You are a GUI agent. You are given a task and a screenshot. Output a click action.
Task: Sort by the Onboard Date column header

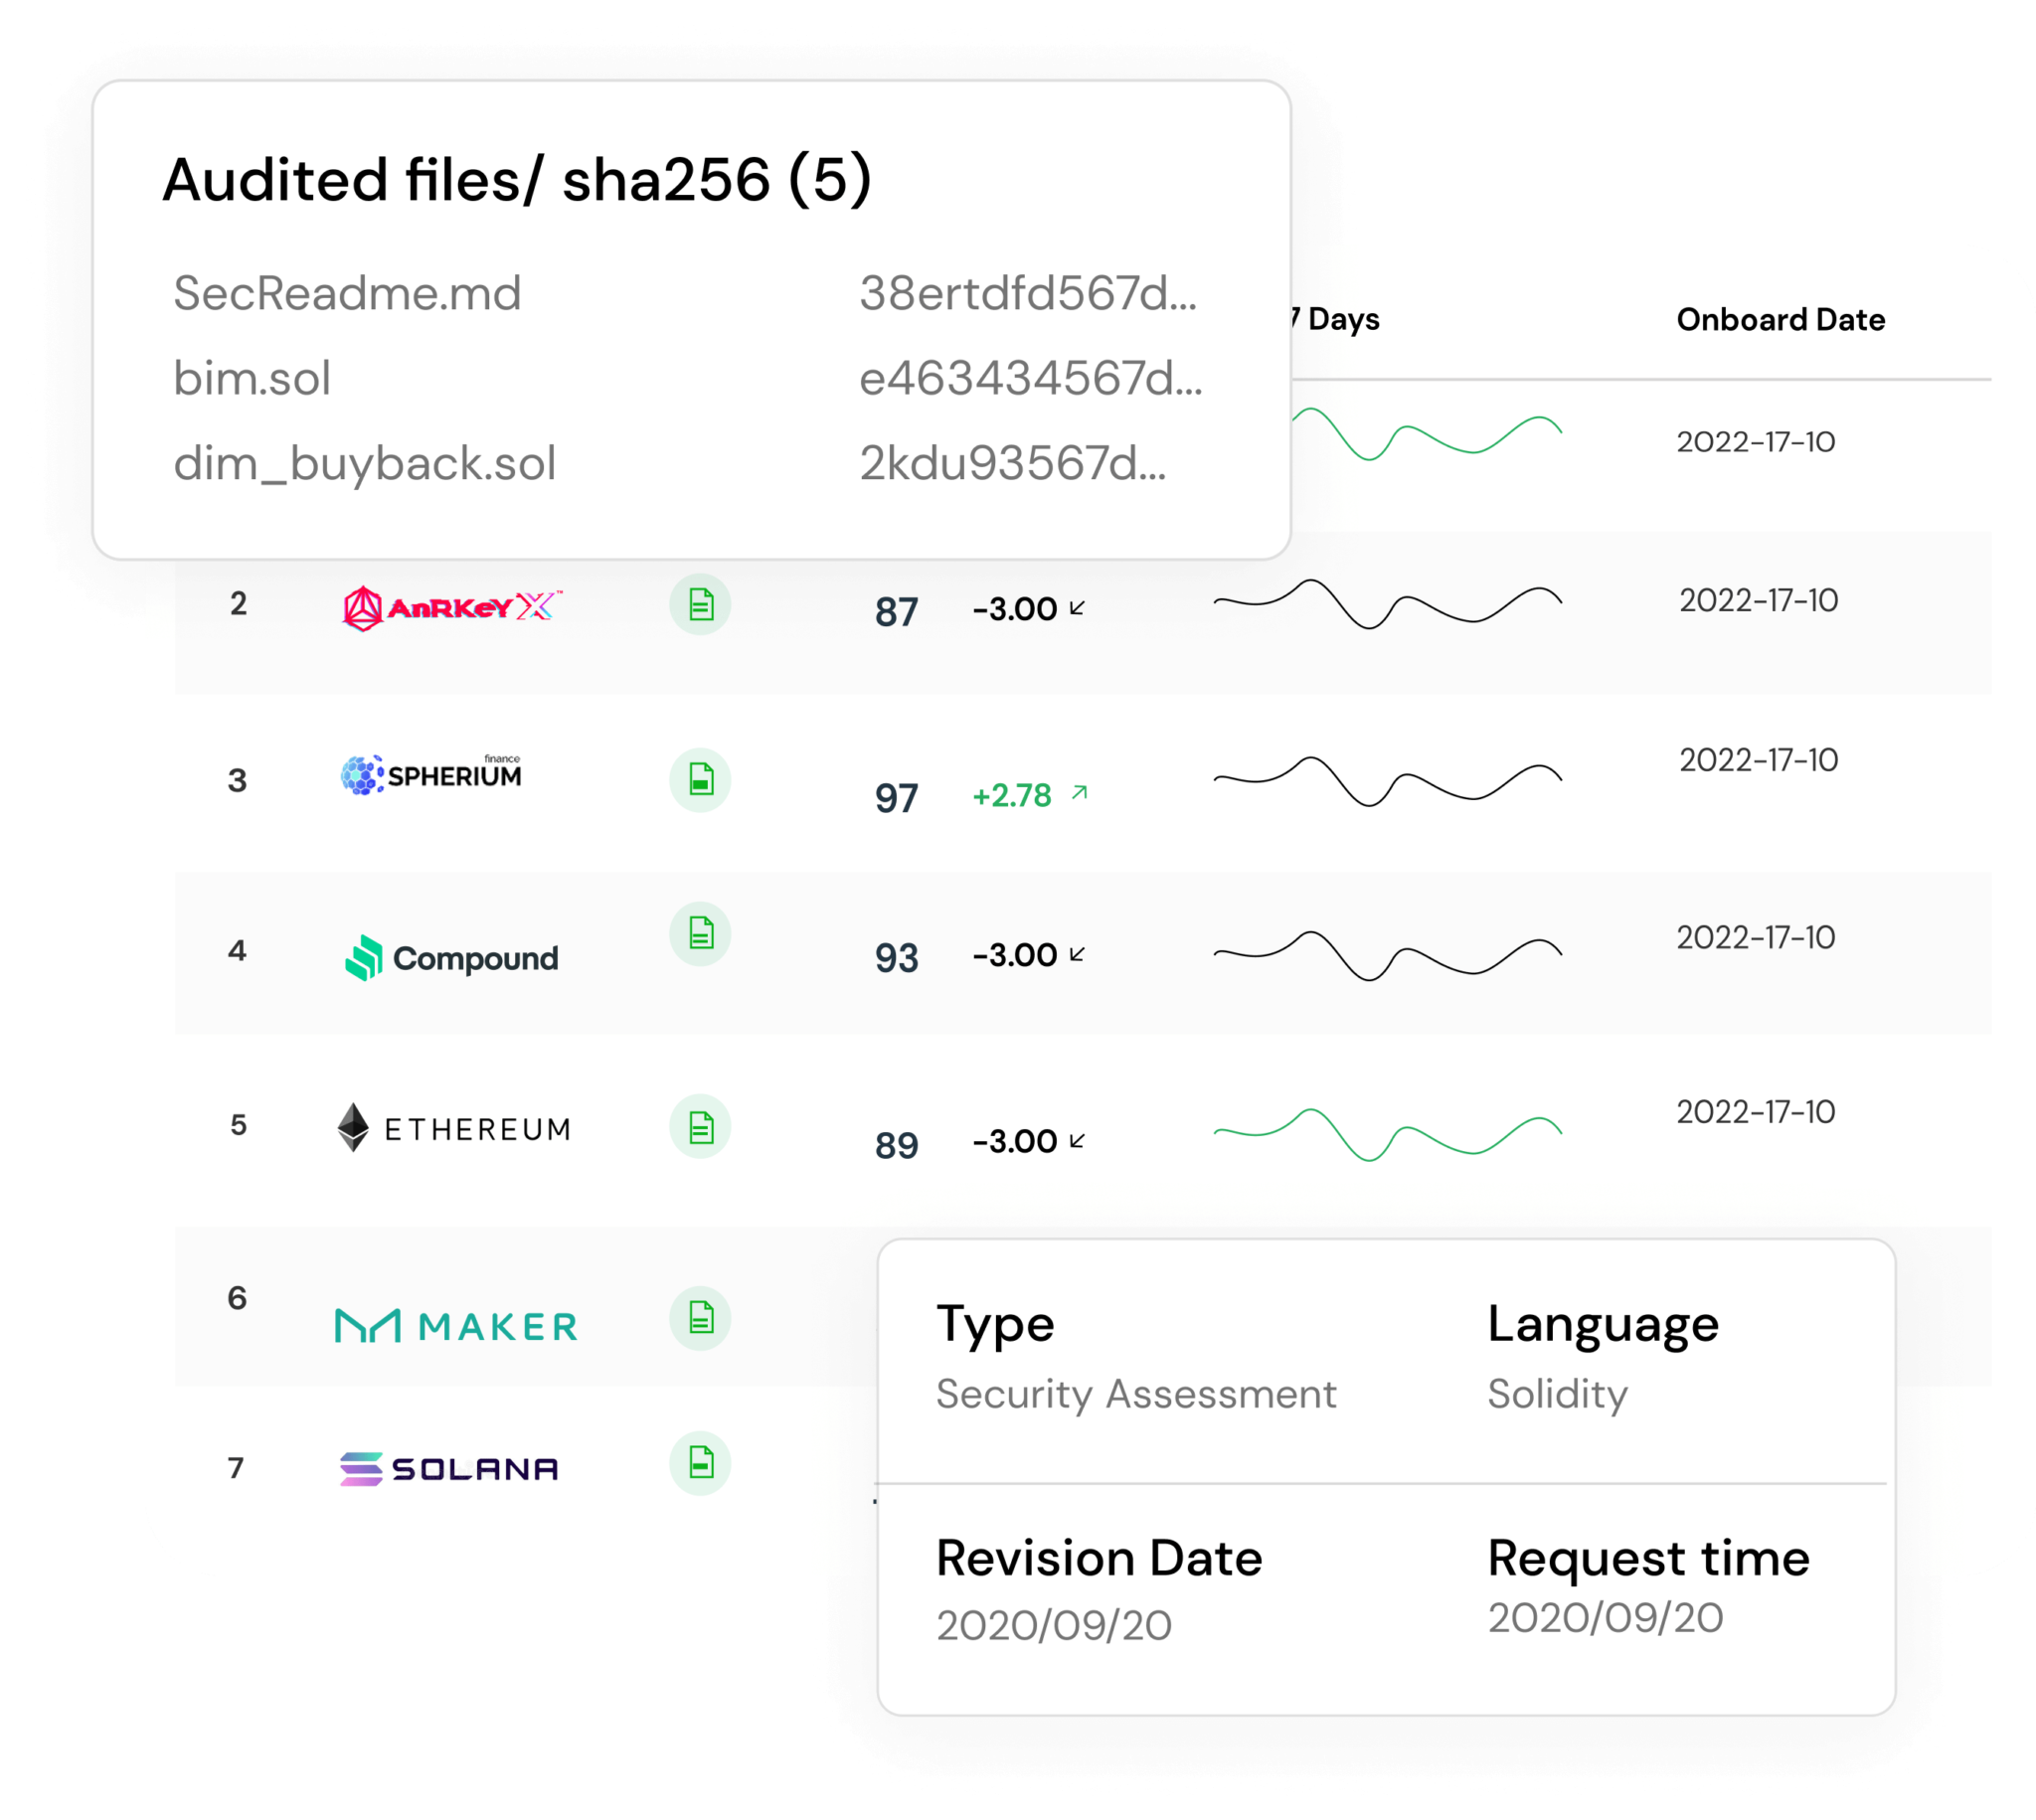click(1780, 320)
